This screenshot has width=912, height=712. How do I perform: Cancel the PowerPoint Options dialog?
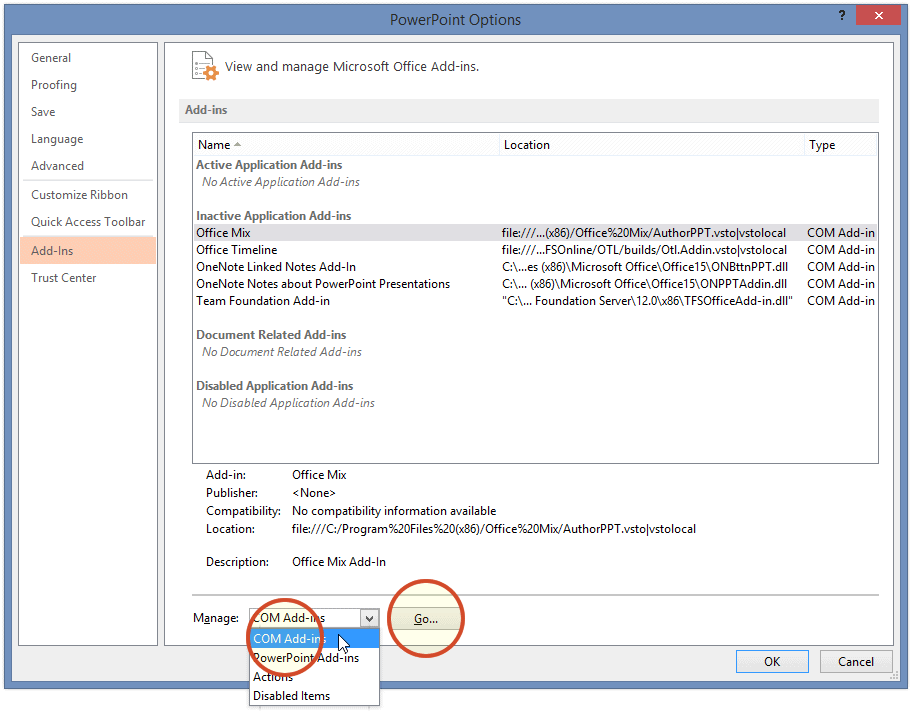(856, 661)
